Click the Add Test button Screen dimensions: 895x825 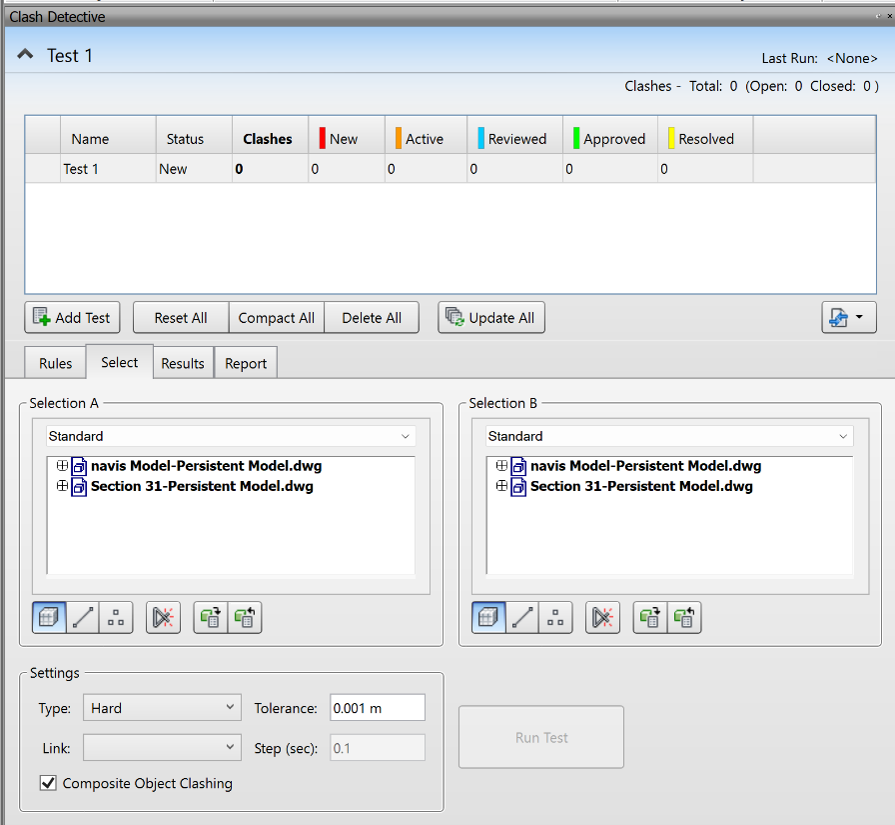72,317
